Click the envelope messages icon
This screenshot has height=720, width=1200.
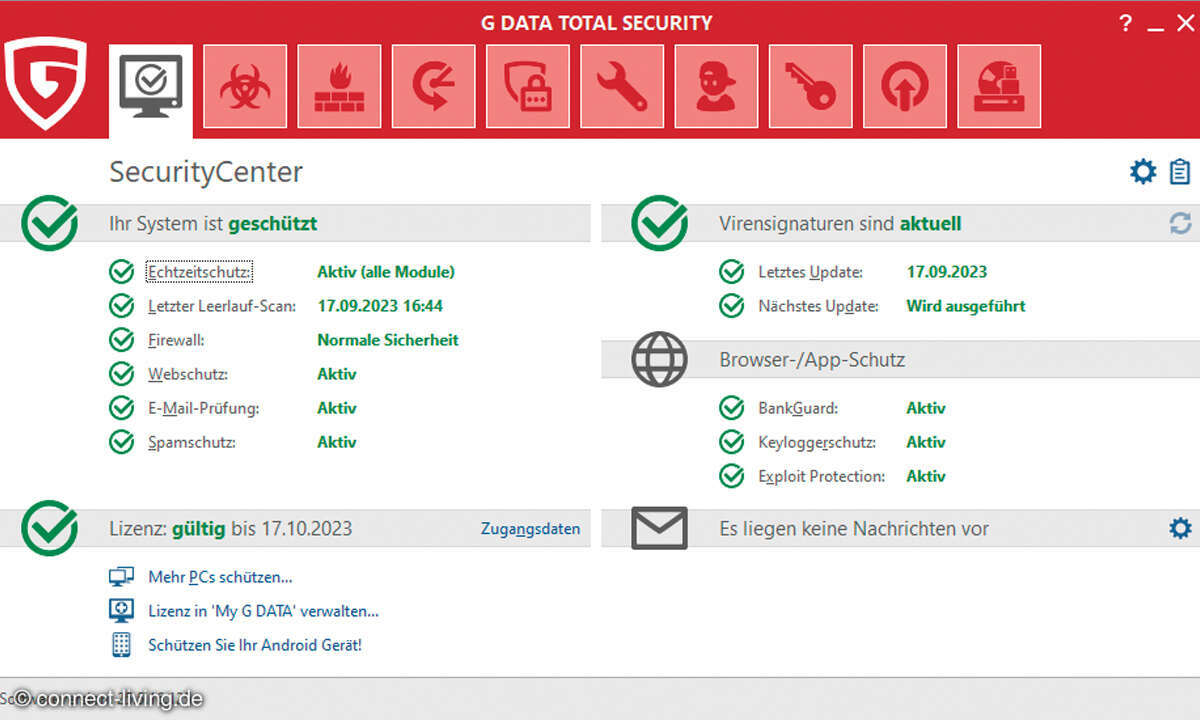click(x=659, y=528)
